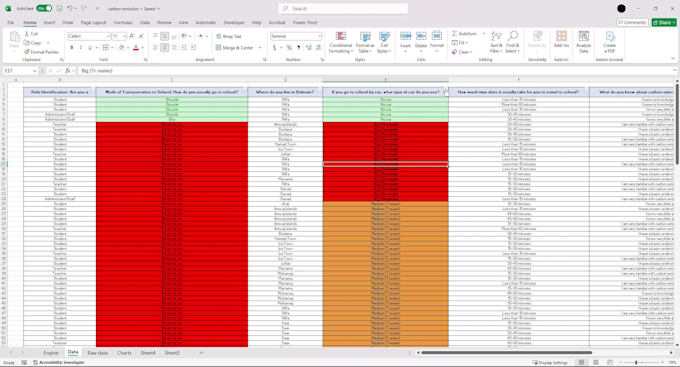Image resolution: width=680 pixels, height=367 pixels.
Task: Open the font size dropdown
Action: coord(124,36)
